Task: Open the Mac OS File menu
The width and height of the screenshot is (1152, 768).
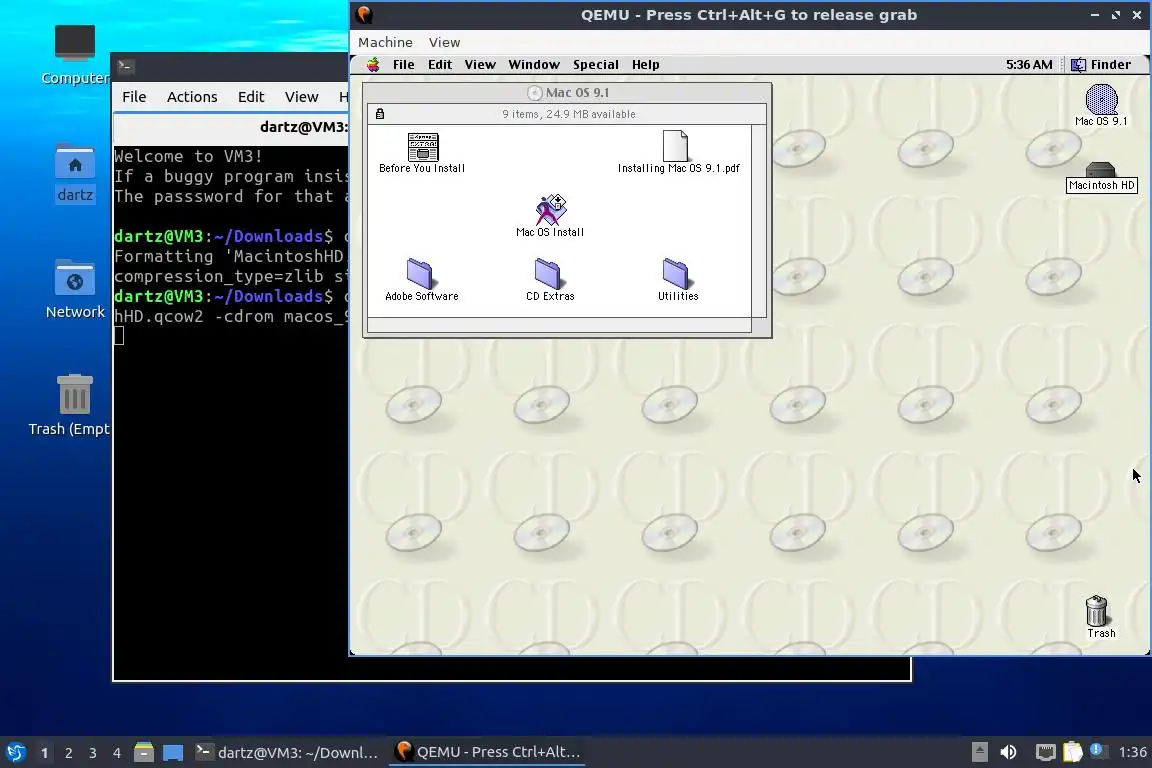Action: pyautogui.click(x=403, y=65)
